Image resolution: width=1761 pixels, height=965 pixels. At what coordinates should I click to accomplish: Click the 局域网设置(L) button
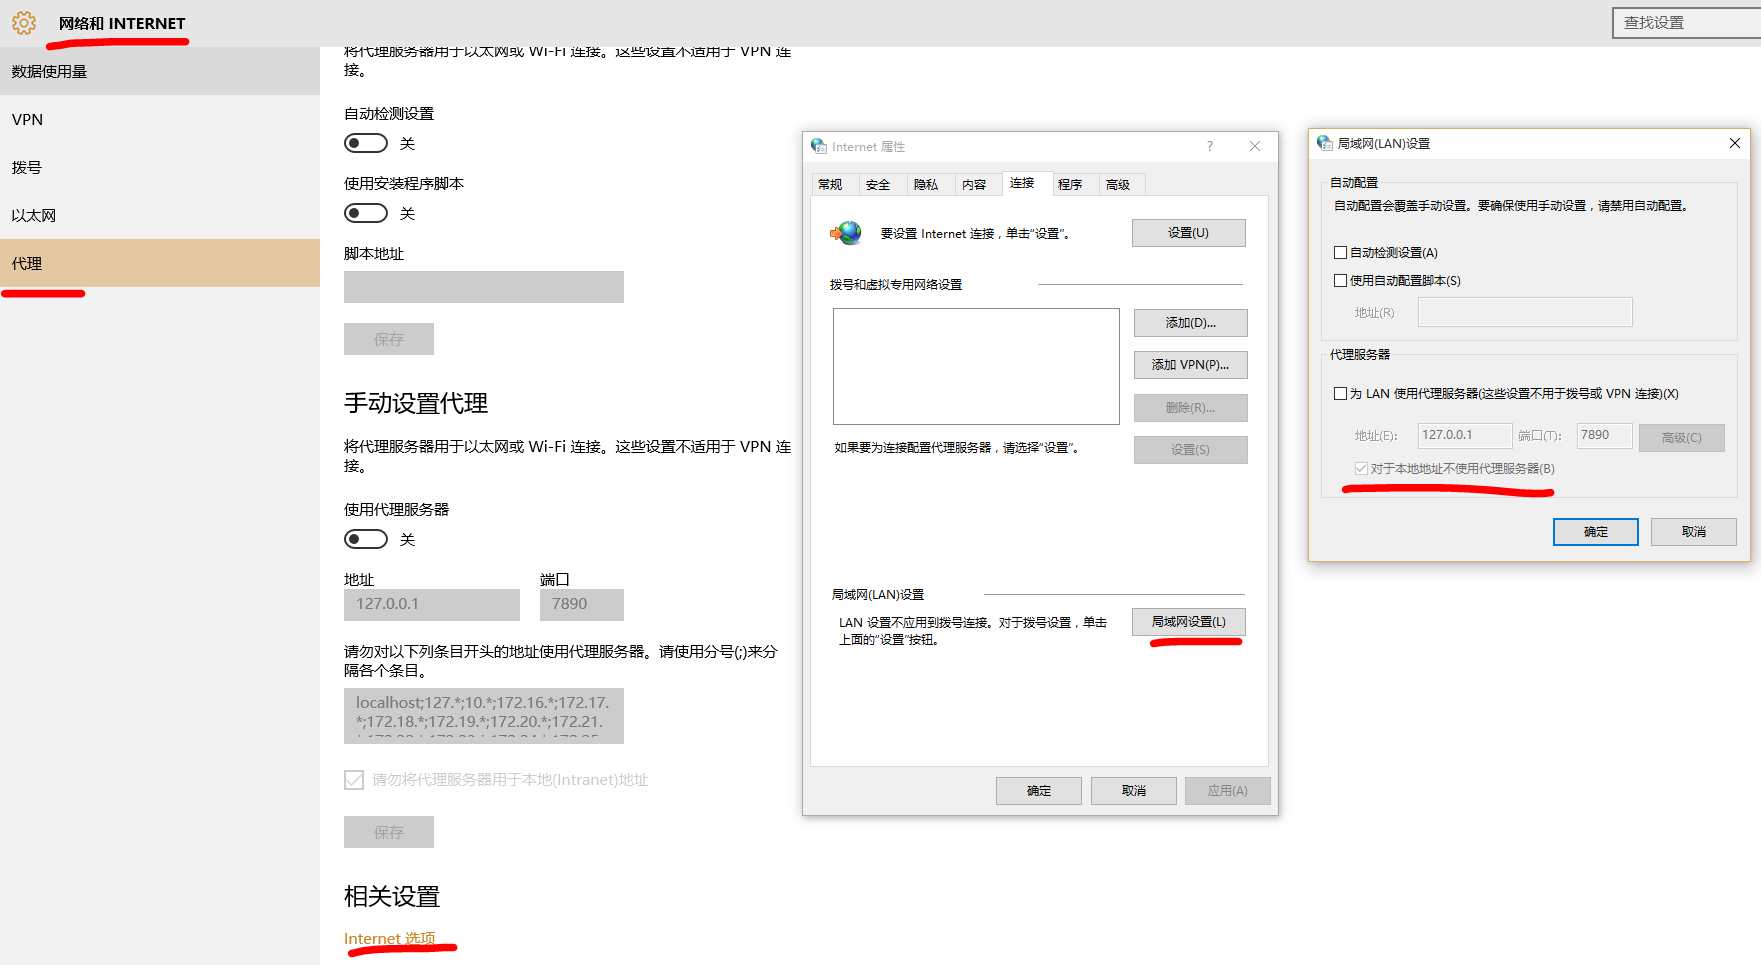click(x=1188, y=621)
